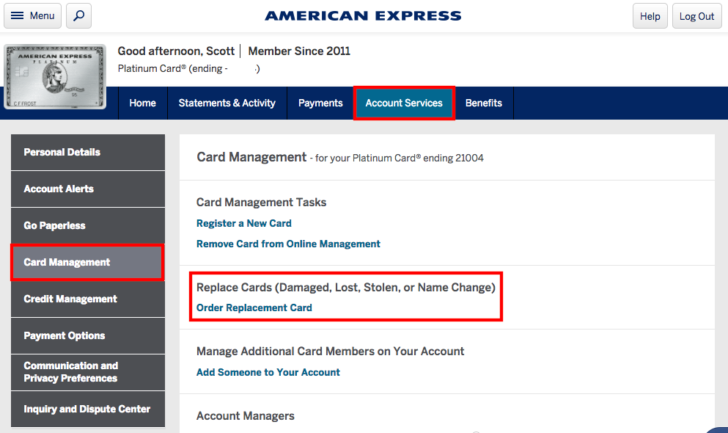Select Card Management sidebar item

(88, 262)
